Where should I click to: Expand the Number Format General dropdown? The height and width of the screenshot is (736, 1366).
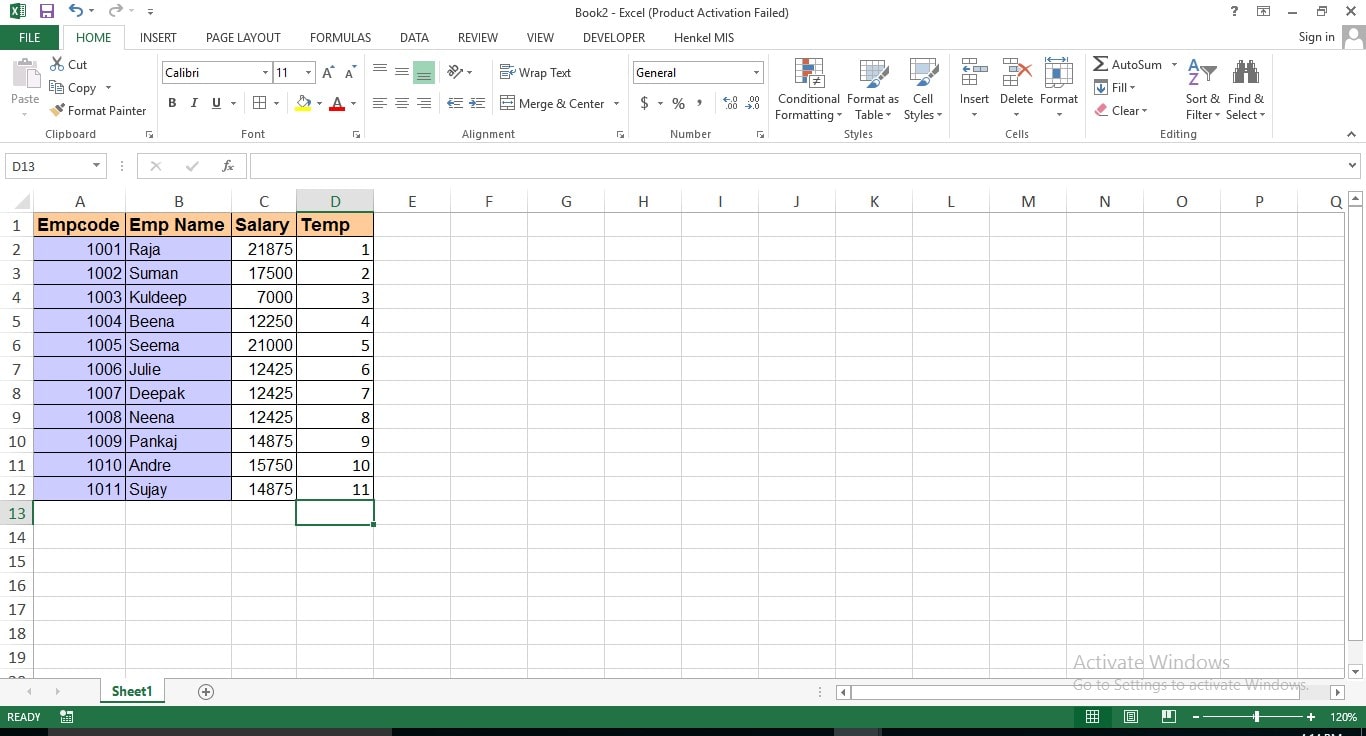(756, 73)
